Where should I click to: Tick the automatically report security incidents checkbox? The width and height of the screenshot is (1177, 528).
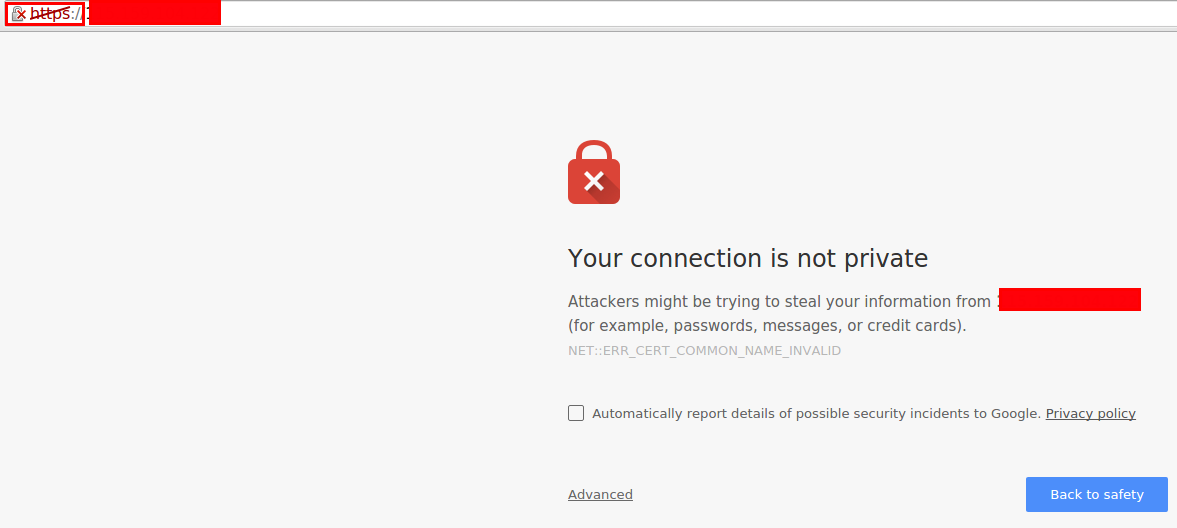click(576, 413)
